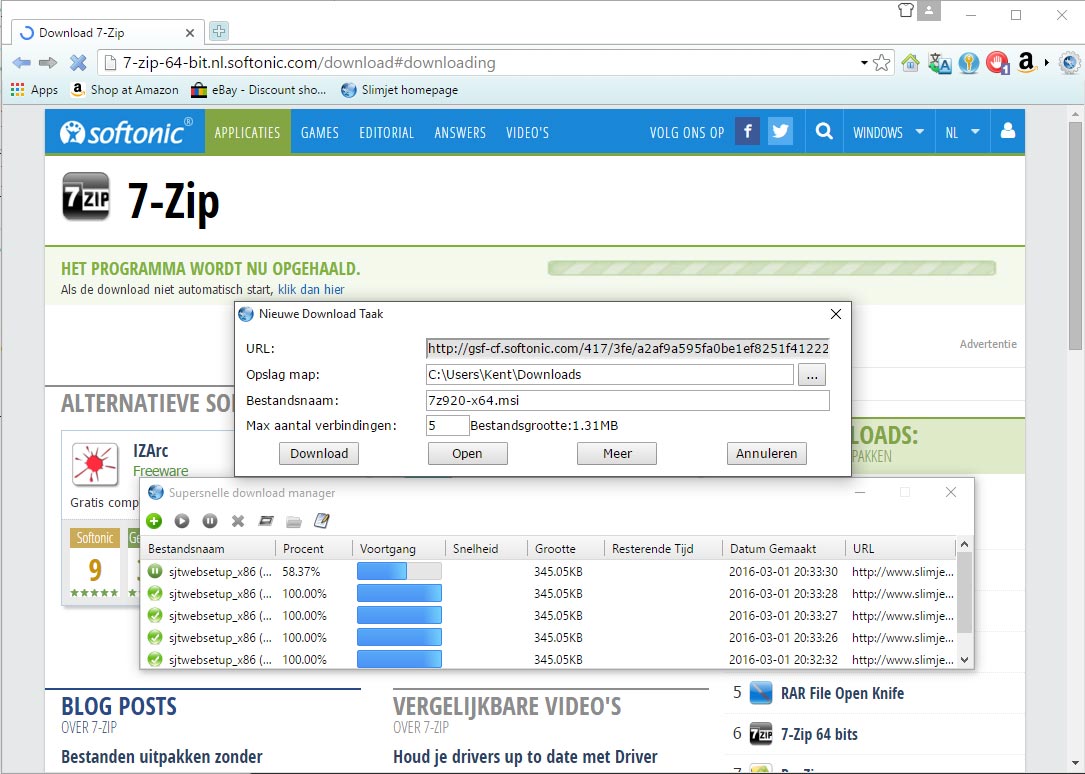Viewport: 1085px width, 774px height.
Task: Click the run-file icon in download manager toolbar
Action: coord(266,521)
